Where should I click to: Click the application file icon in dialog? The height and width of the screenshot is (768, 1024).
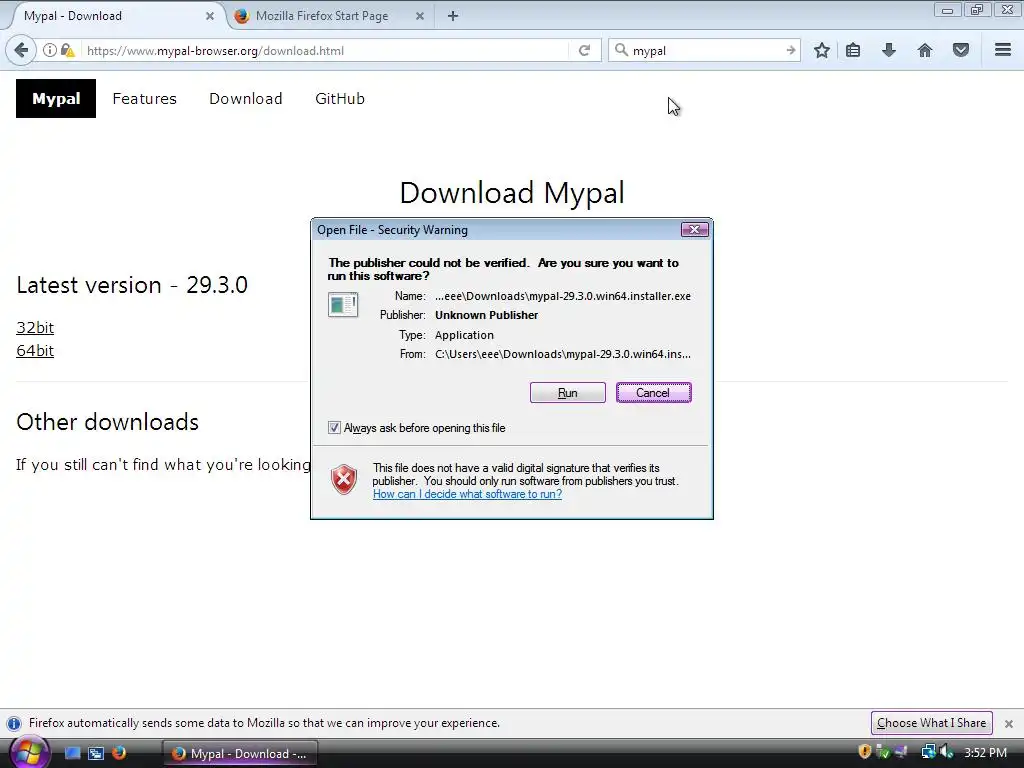coord(343,305)
